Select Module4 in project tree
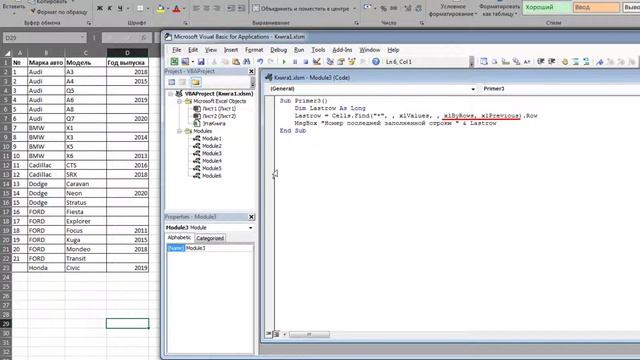The height and width of the screenshot is (360, 640). [212, 161]
